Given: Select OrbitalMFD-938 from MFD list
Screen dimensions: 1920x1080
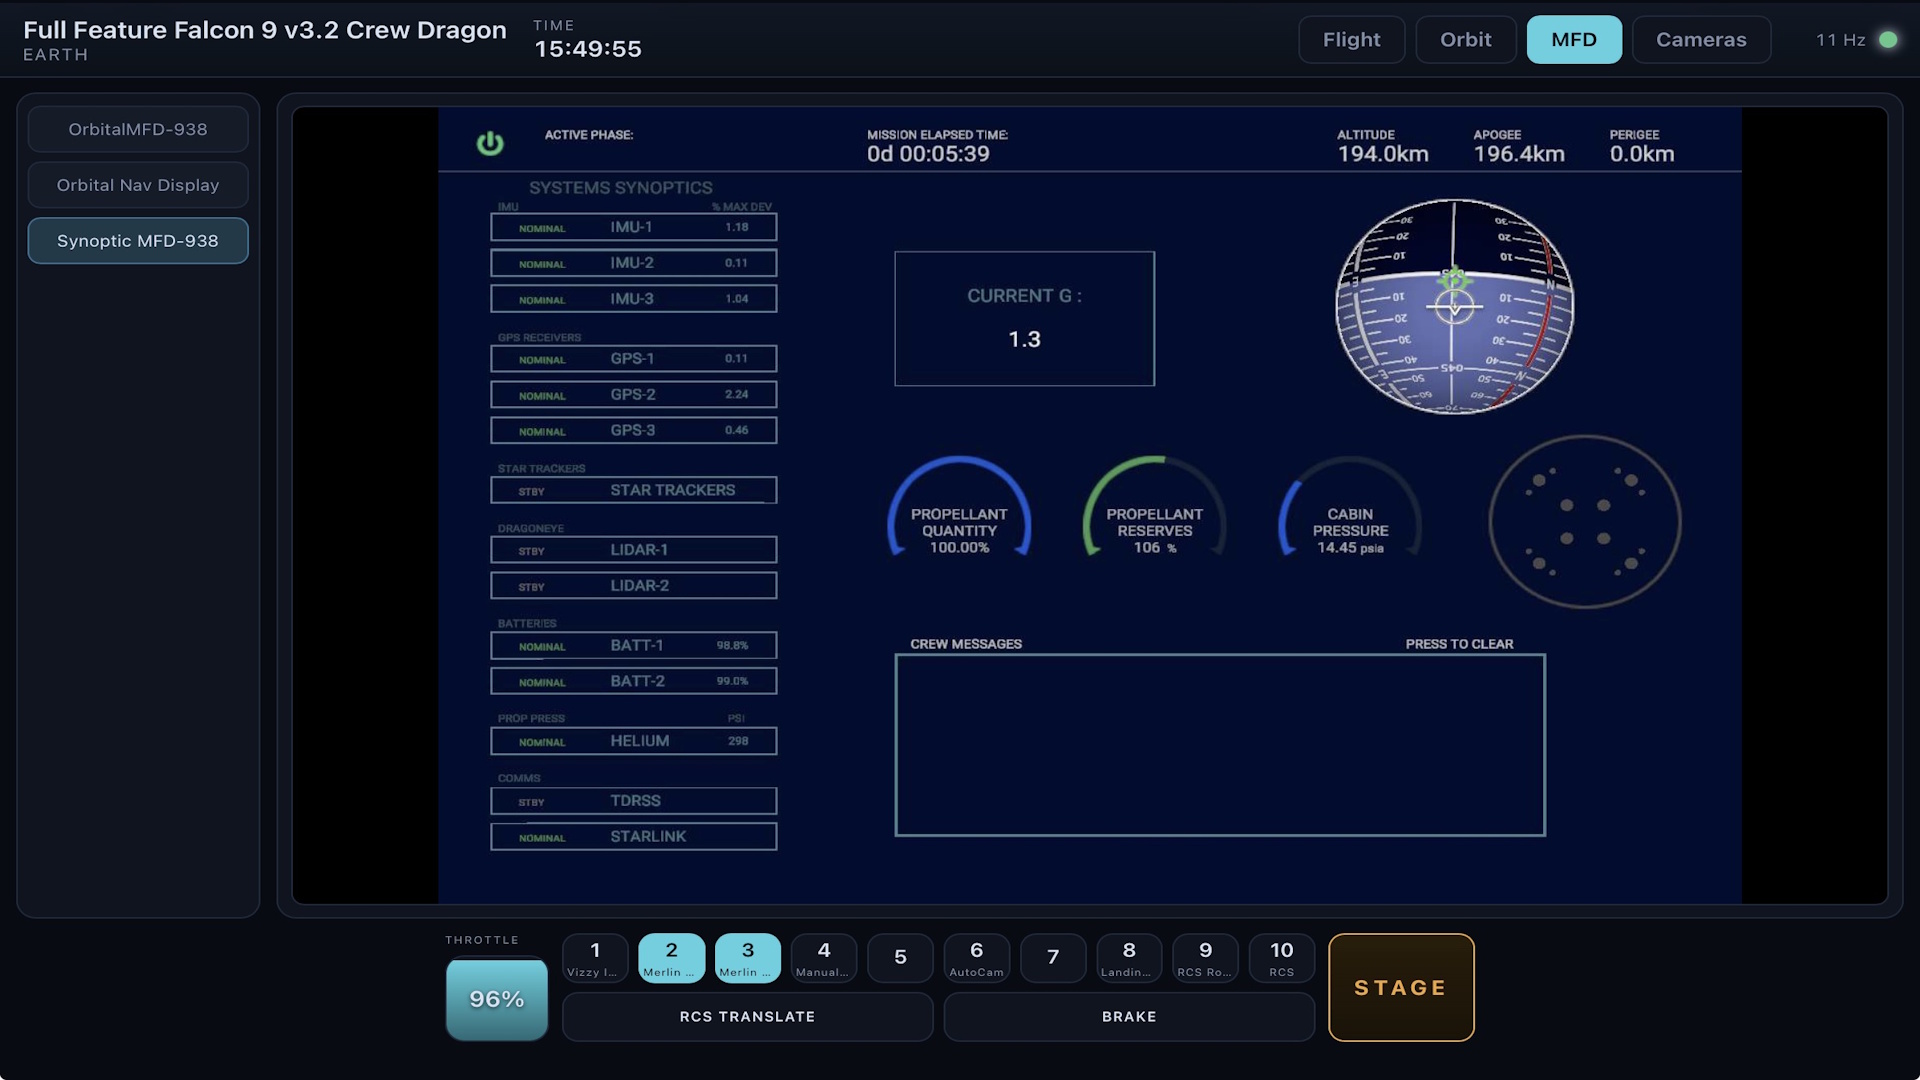Looking at the screenshot, I should pyautogui.click(x=138, y=129).
